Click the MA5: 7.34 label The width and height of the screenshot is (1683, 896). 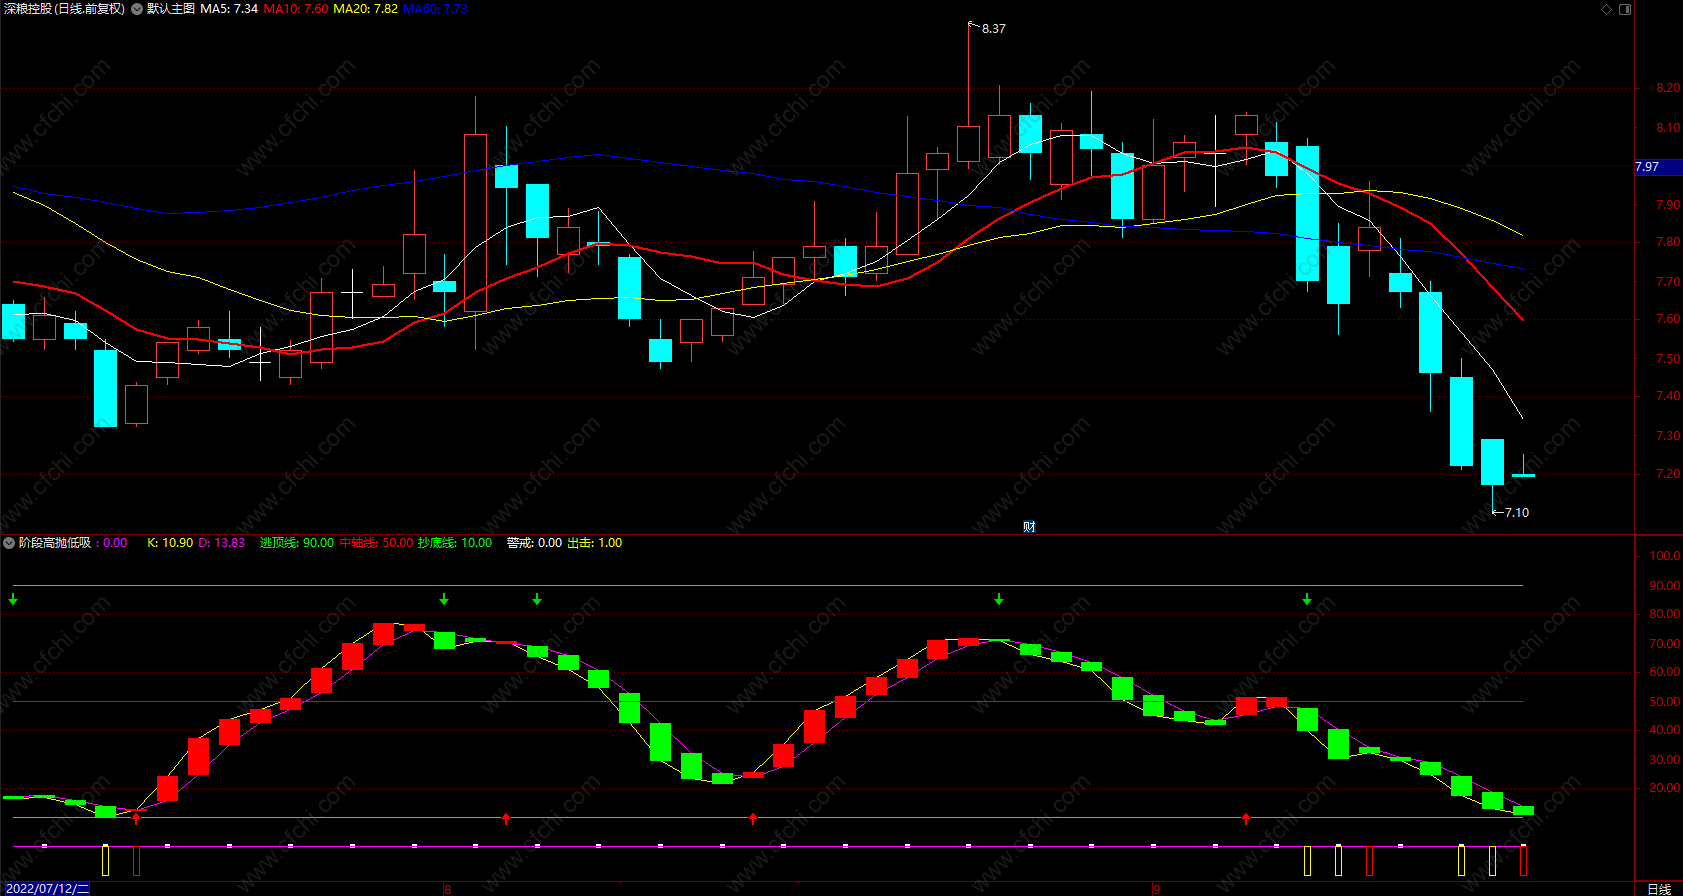(x=229, y=9)
